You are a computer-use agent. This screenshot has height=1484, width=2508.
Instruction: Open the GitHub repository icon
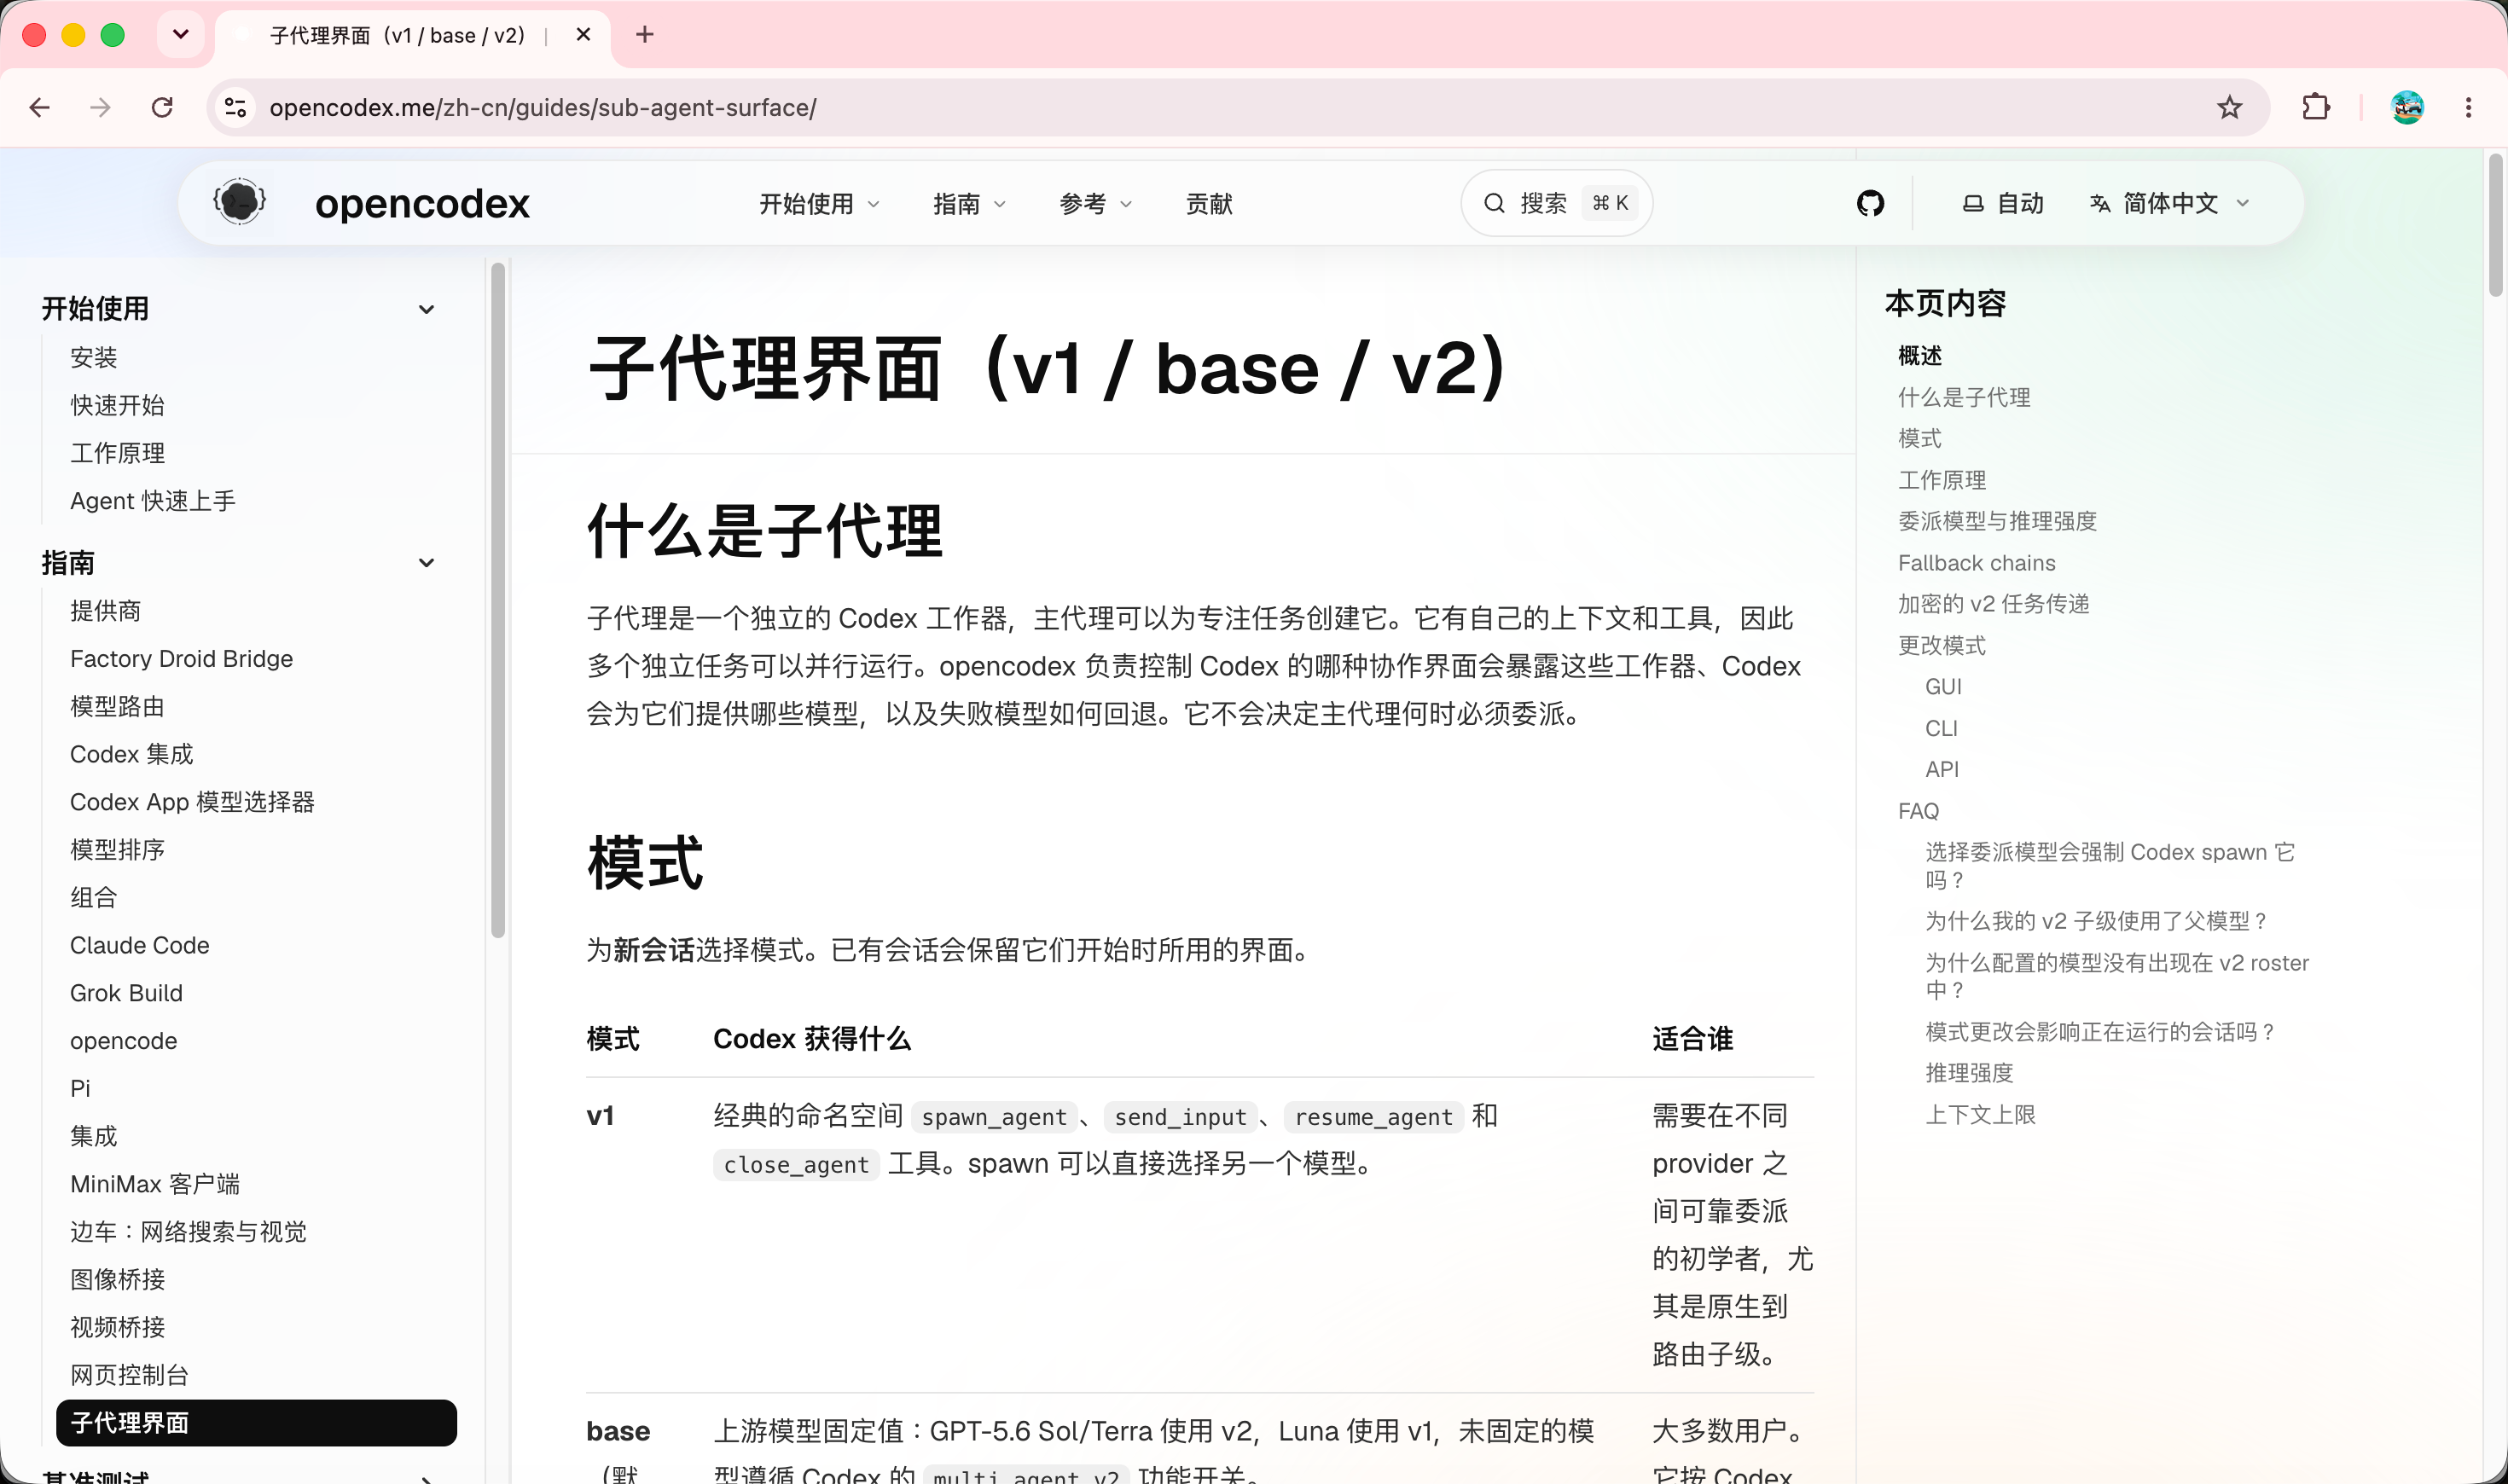tap(1870, 204)
